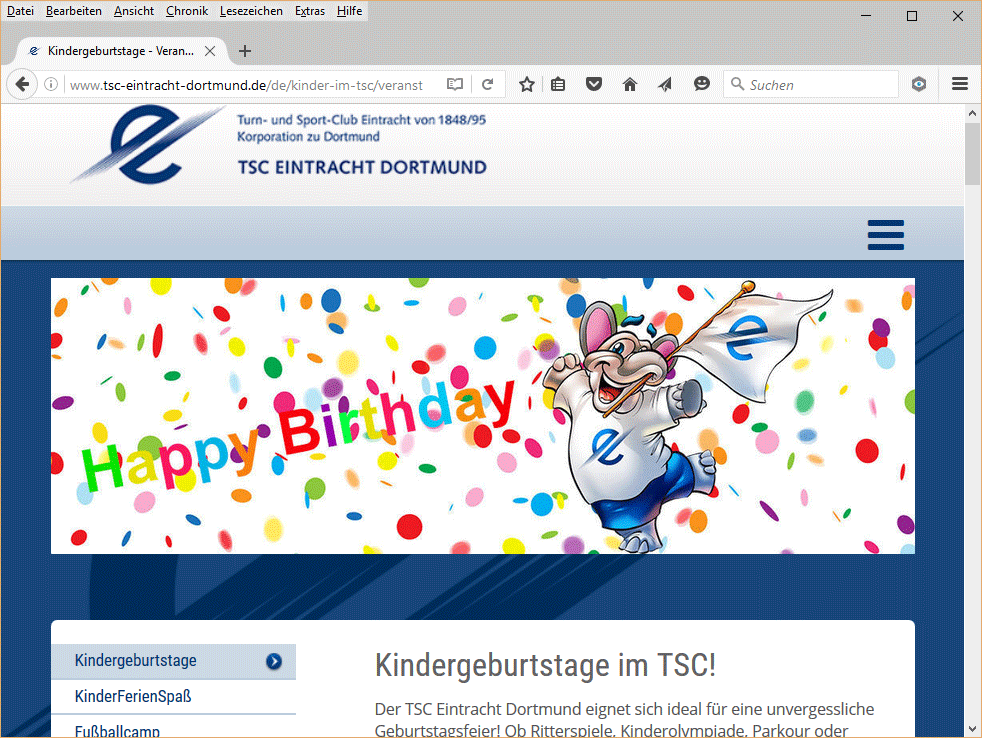Screen dimensions: 982x738
Task: Minimize the browser window
Action: [866, 16]
